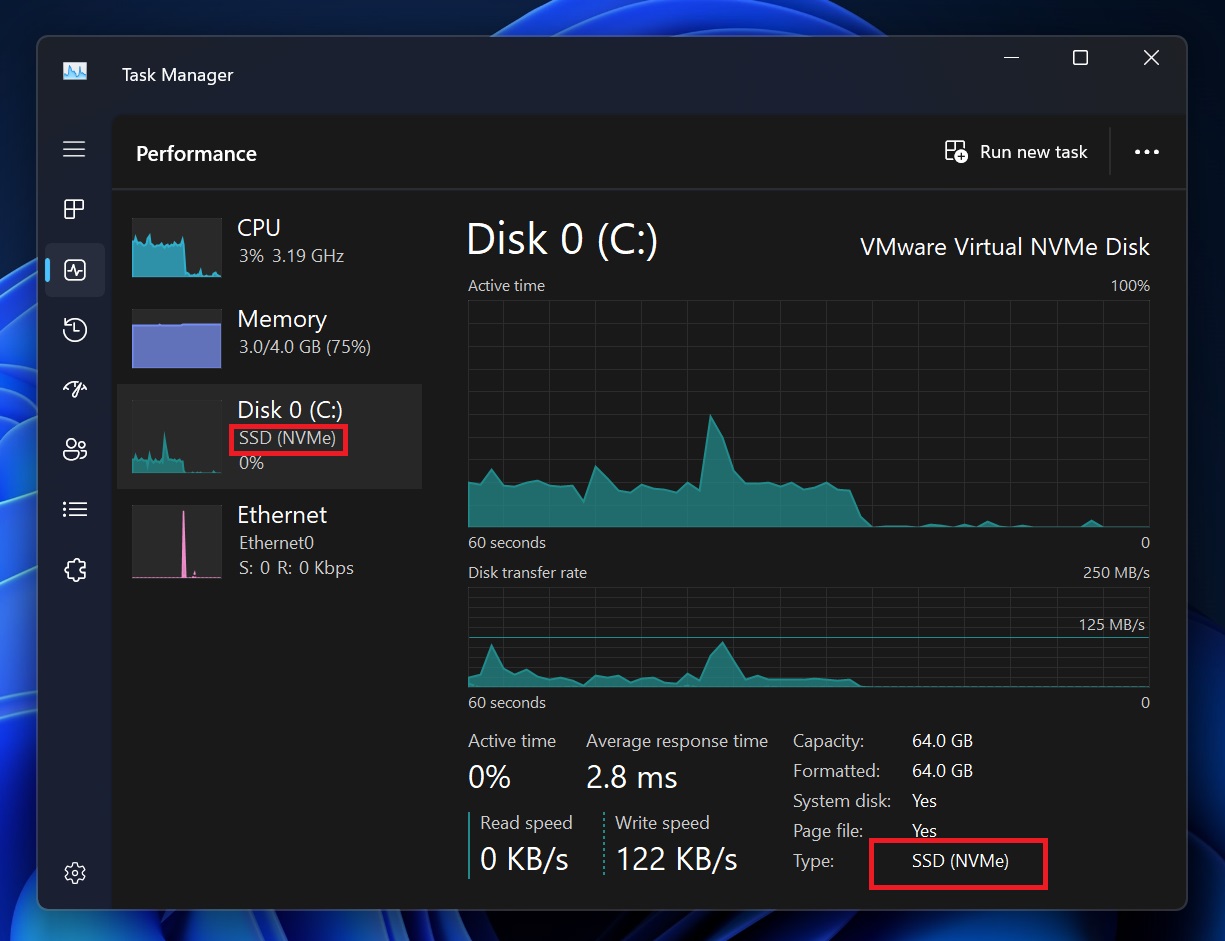Click the Ethernet activity thumbnail graph
This screenshot has width=1225, height=941.
(x=176, y=542)
